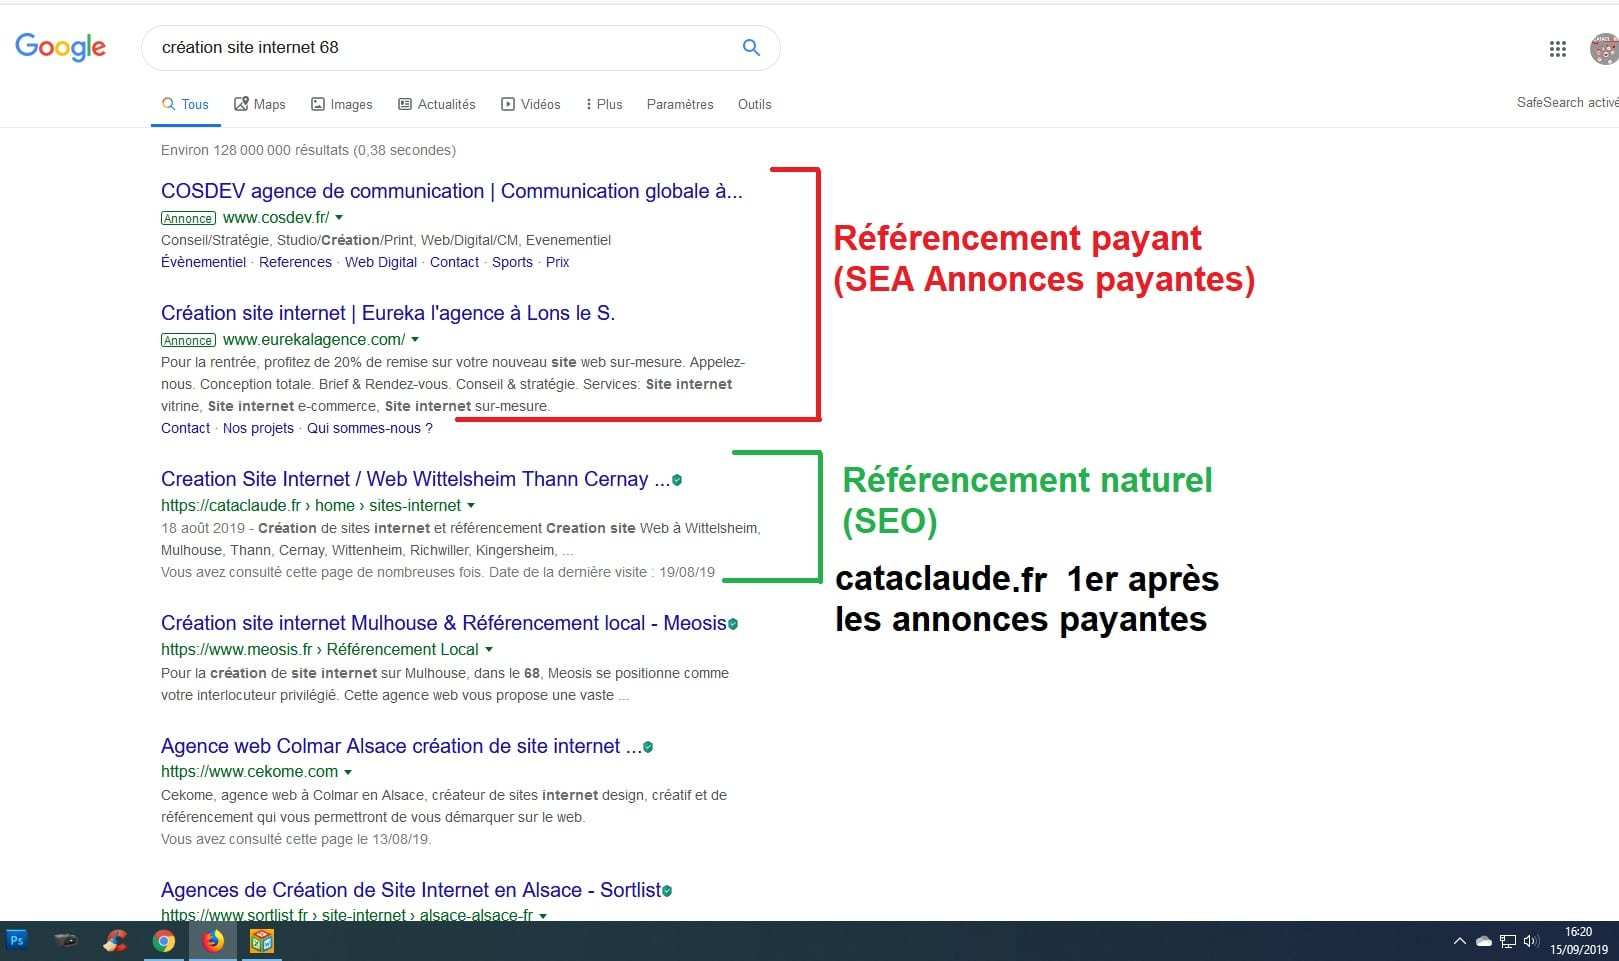Viewport: 1619px width, 961px height.
Task: Click the Annonce badge beside www.eurekalagence.com
Action: pos(188,340)
